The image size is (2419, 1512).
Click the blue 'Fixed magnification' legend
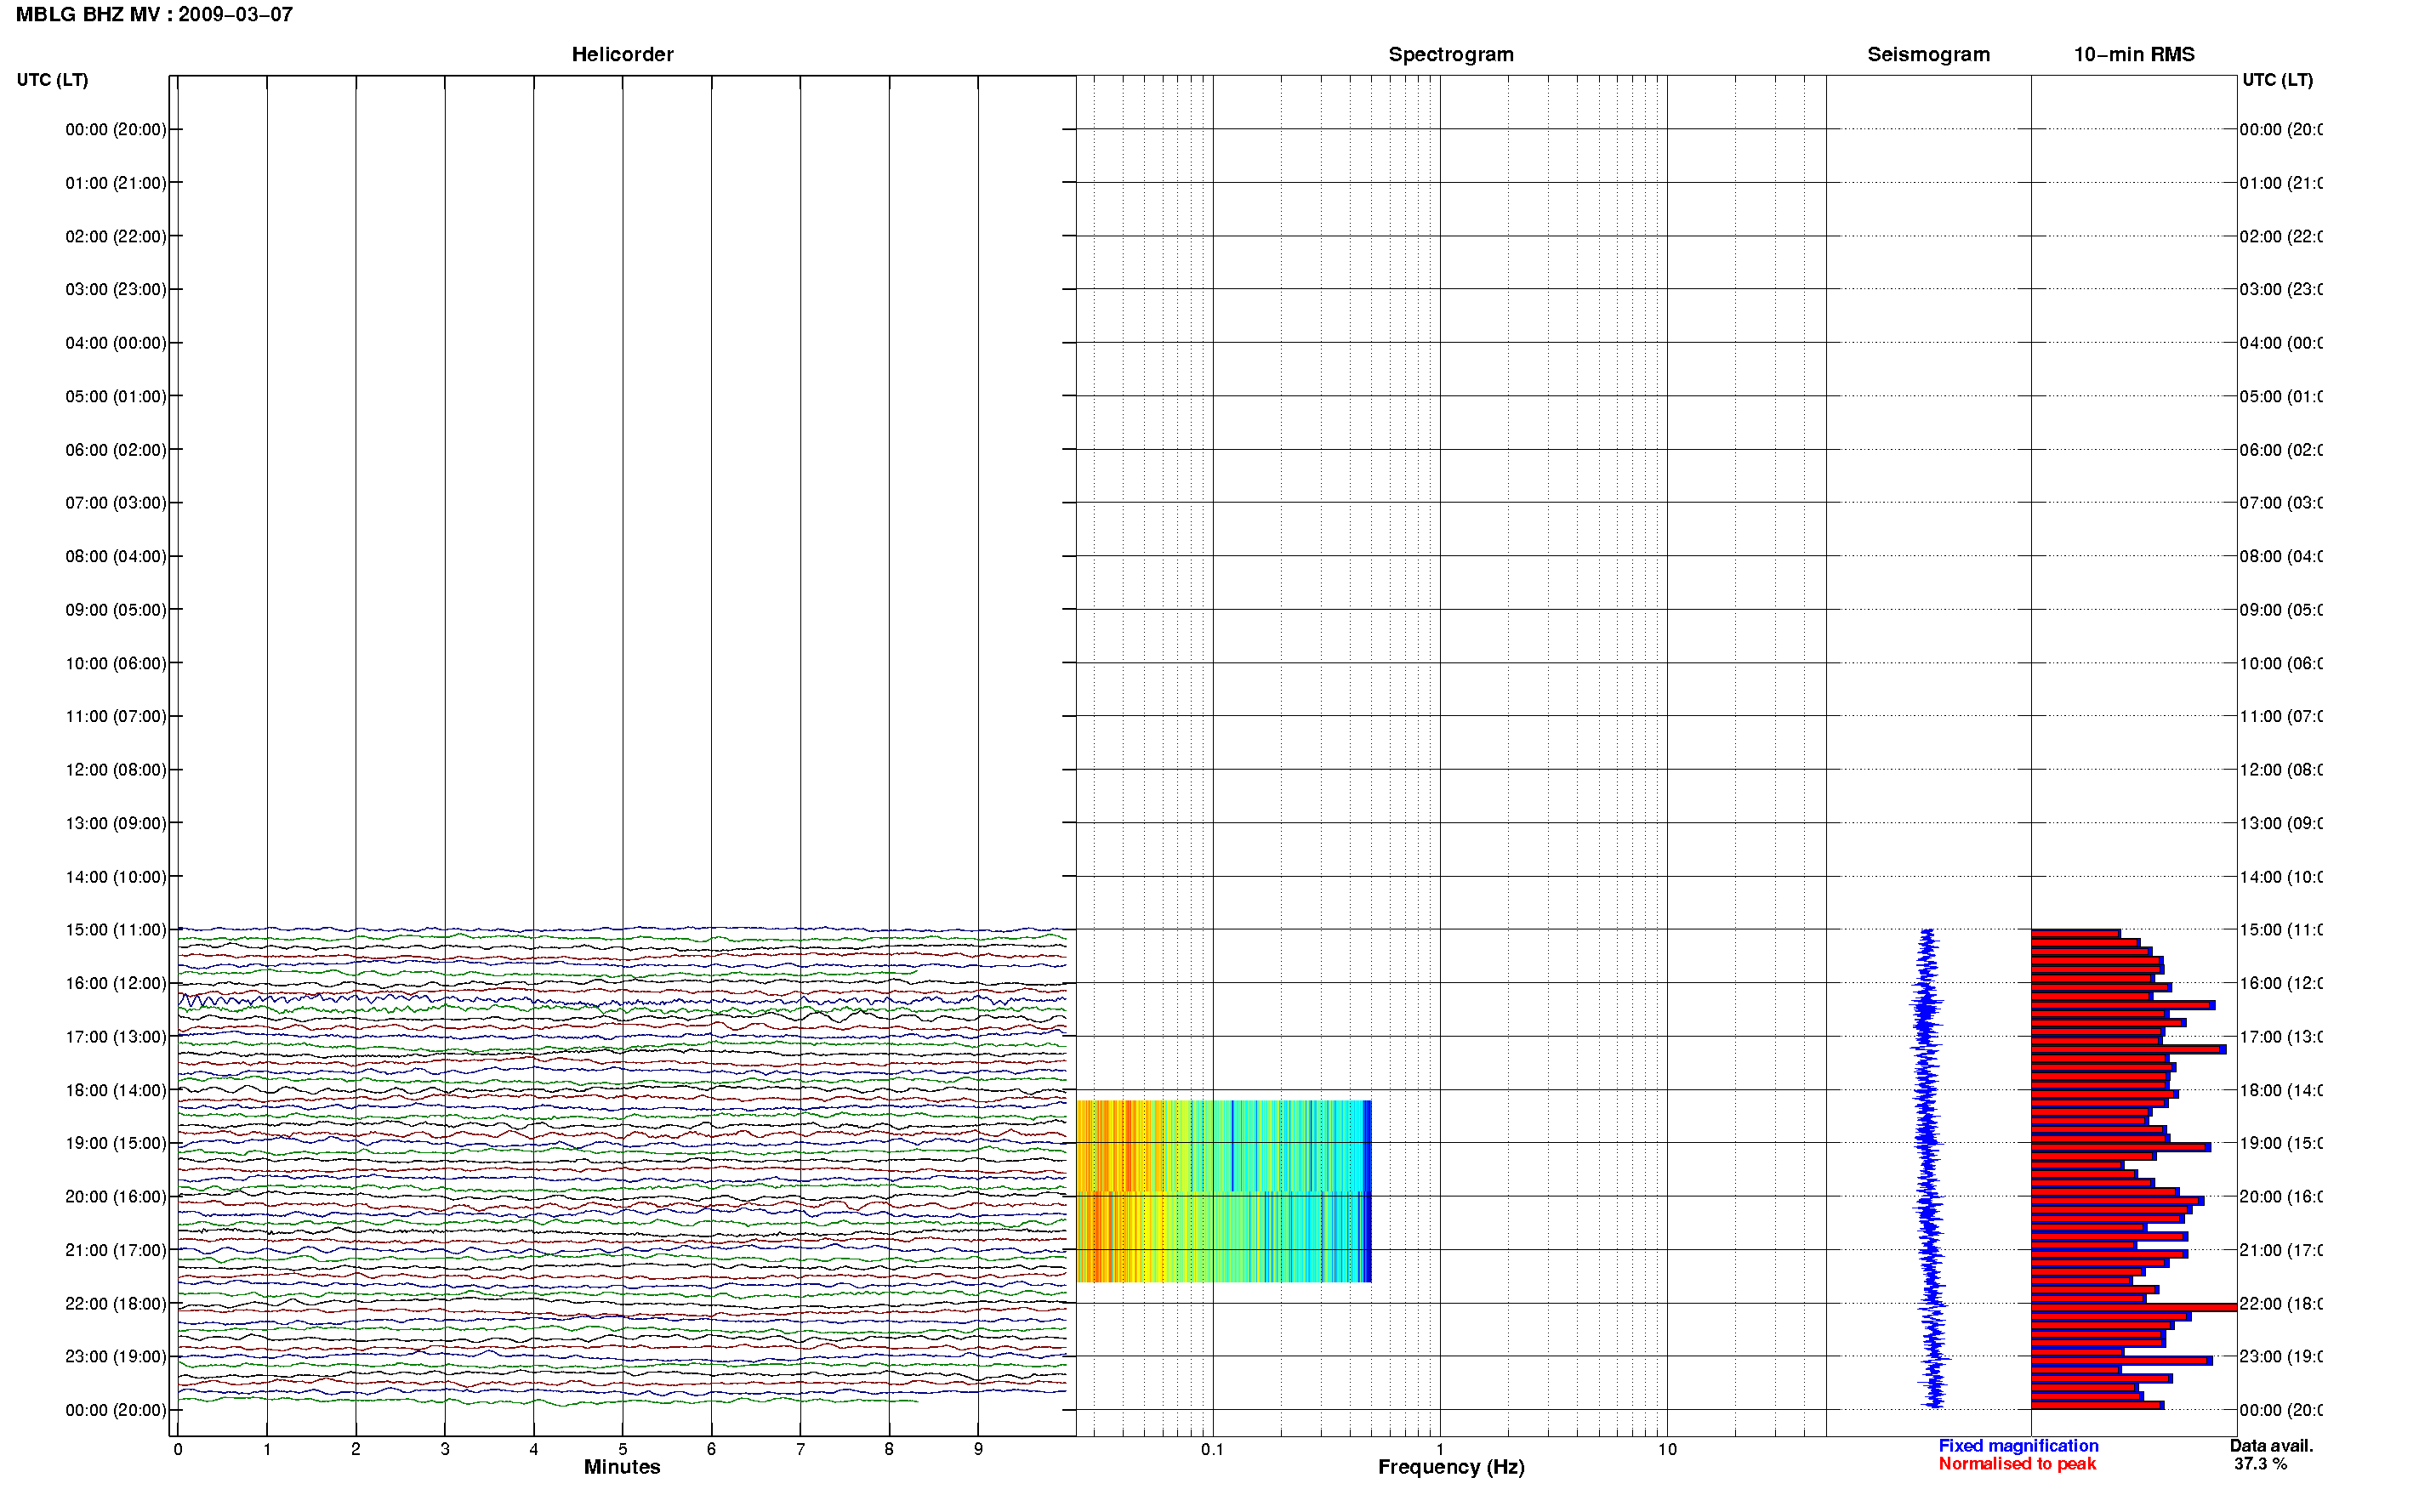pyautogui.click(x=2018, y=1446)
